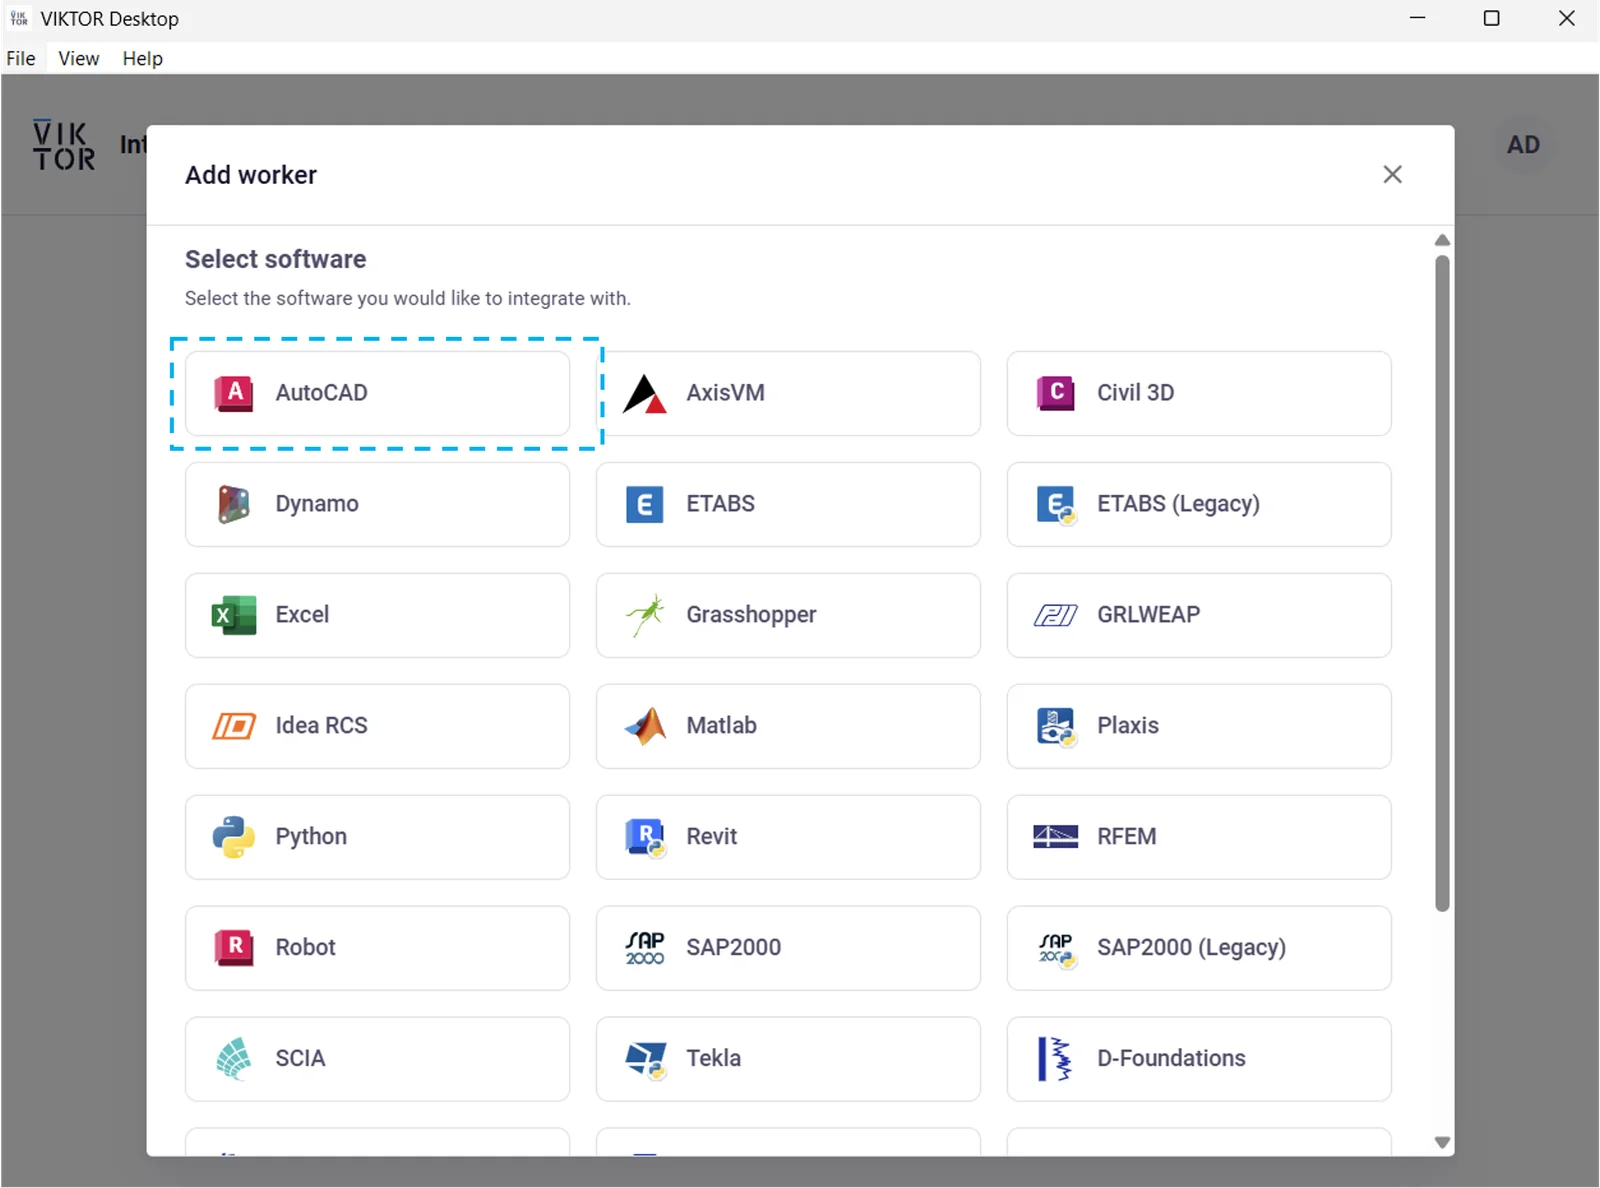Open the AD user avatar
Viewport: 1600px width, 1188px height.
point(1523,145)
